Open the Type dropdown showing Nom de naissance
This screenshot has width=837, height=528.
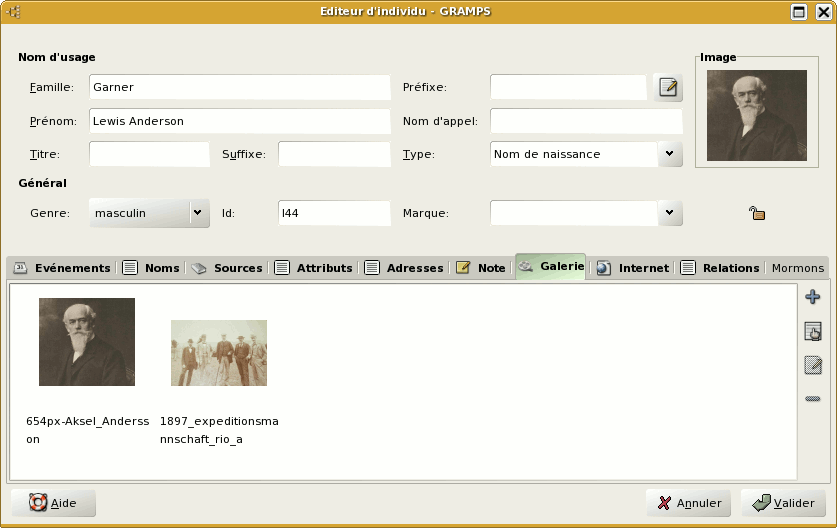[669, 154]
